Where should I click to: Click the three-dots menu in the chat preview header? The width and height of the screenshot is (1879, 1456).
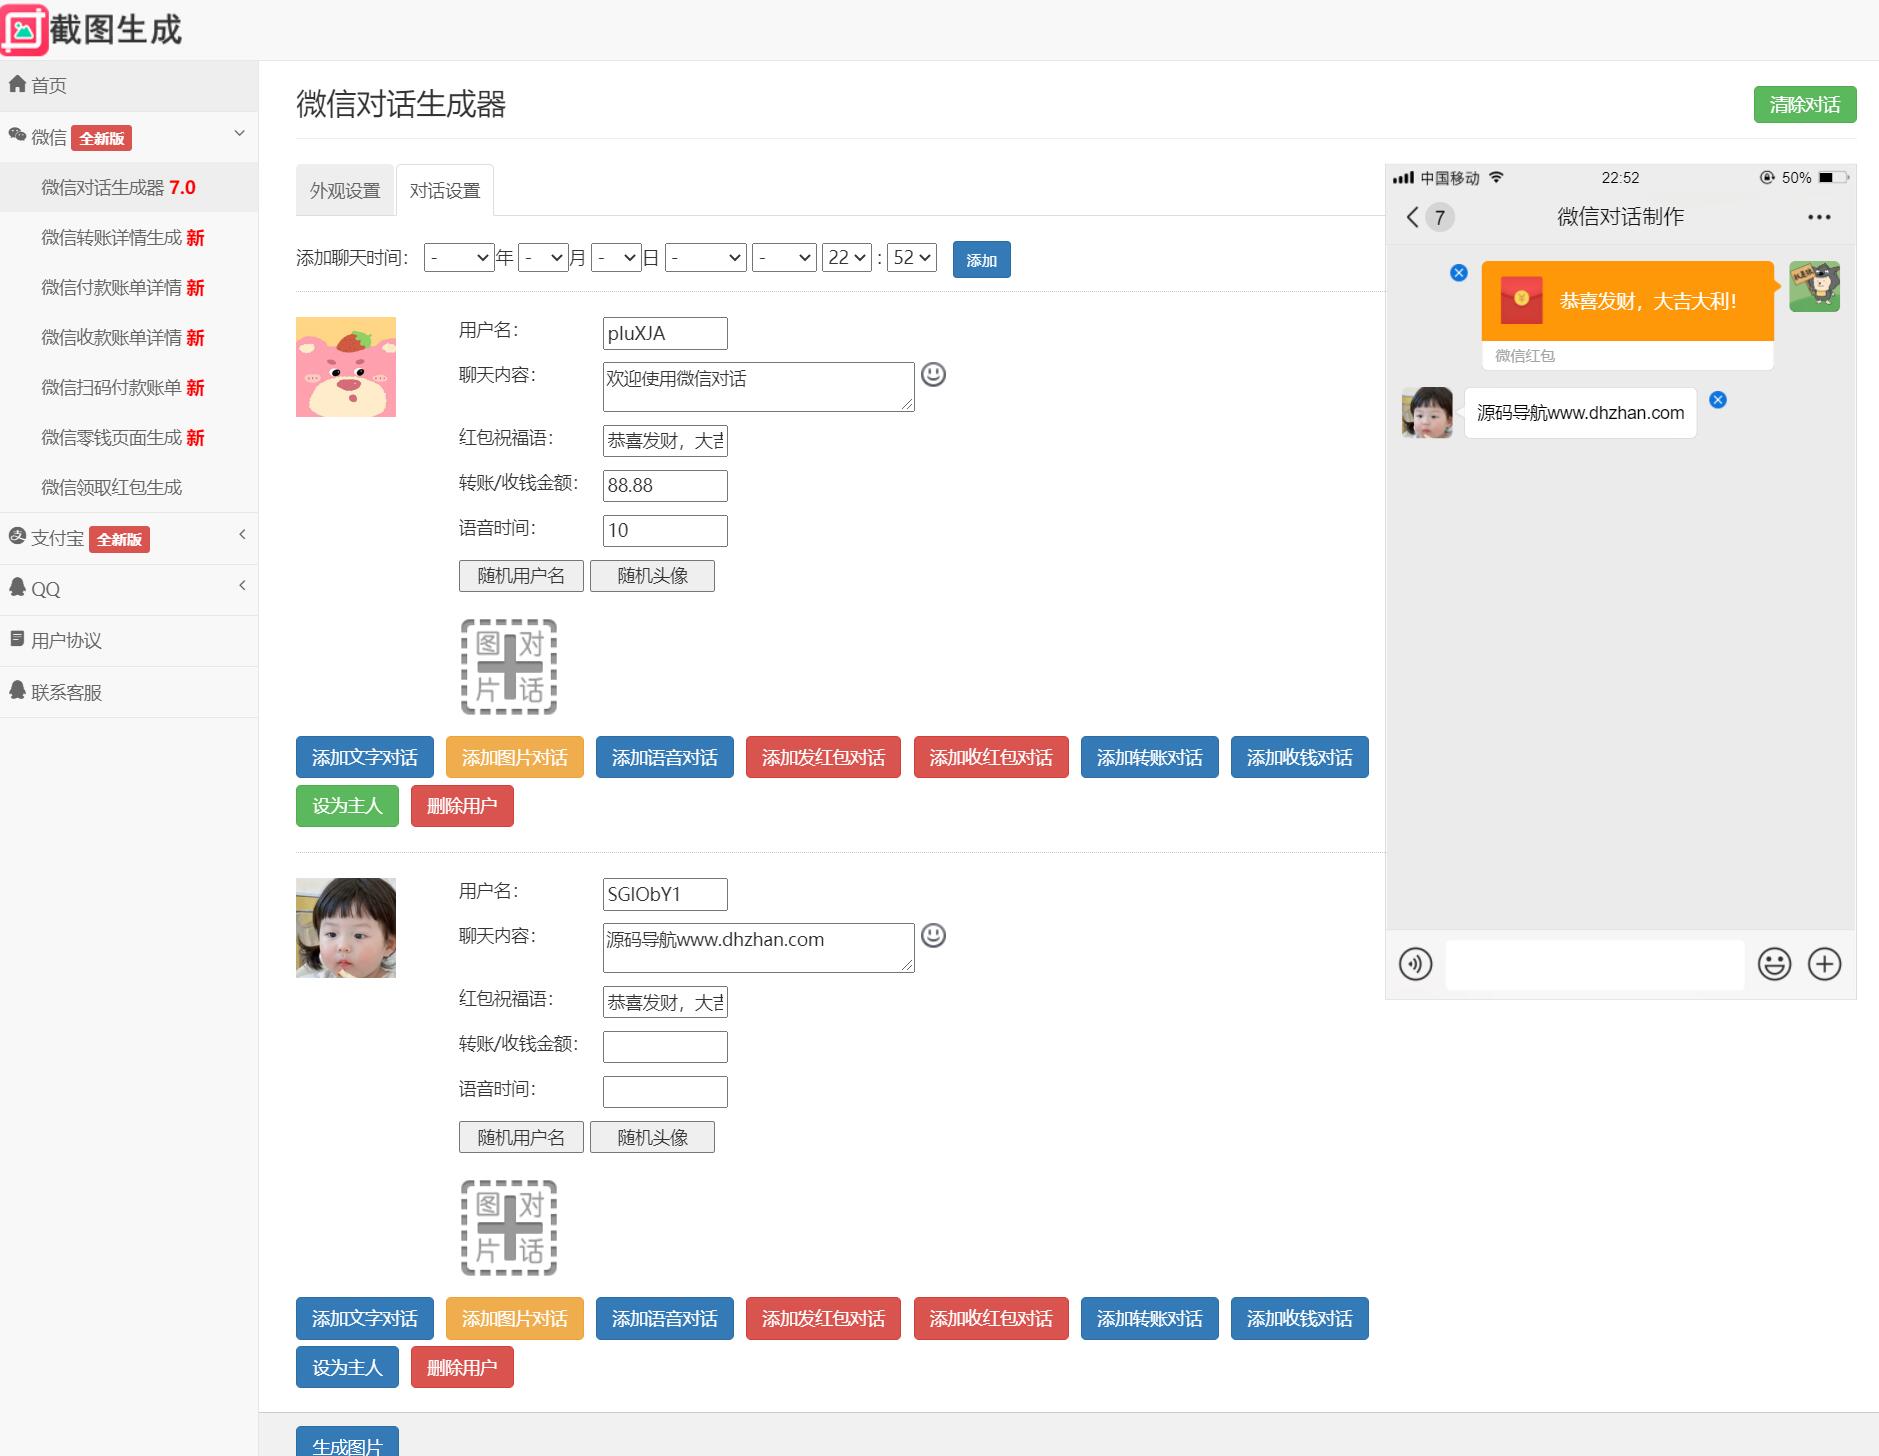pyautogui.click(x=1819, y=217)
